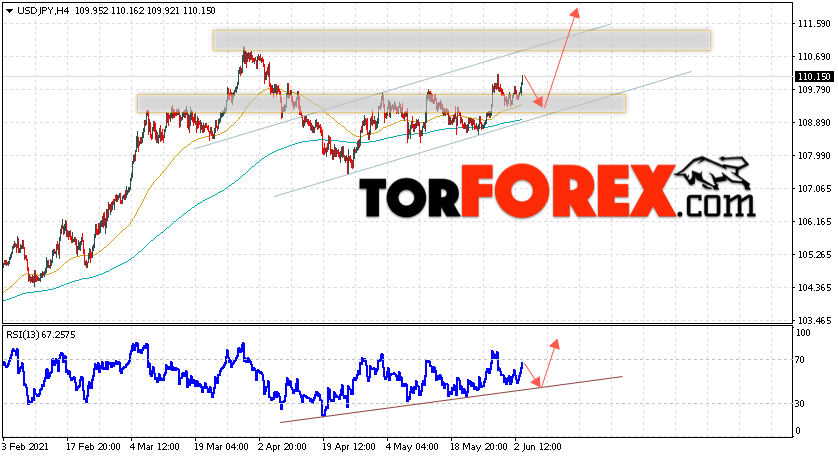838x458 pixels.
Task: Click the RSI scale value 100
Action: tap(803, 333)
